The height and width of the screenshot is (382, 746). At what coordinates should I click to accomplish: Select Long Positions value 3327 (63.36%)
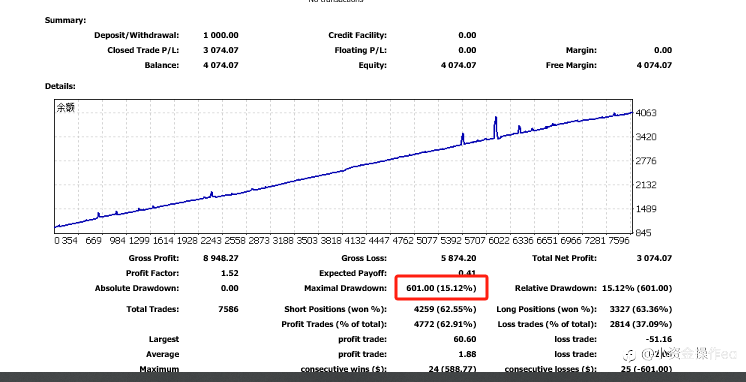pyautogui.click(x=641, y=309)
